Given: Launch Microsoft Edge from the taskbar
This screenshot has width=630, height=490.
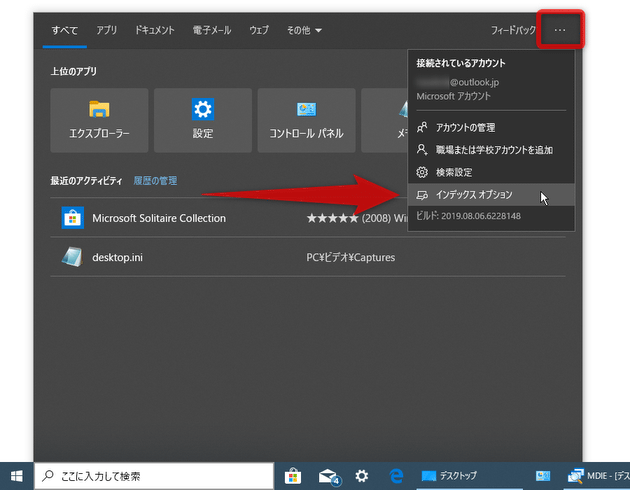Looking at the screenshot, I should tap(396, 476).
